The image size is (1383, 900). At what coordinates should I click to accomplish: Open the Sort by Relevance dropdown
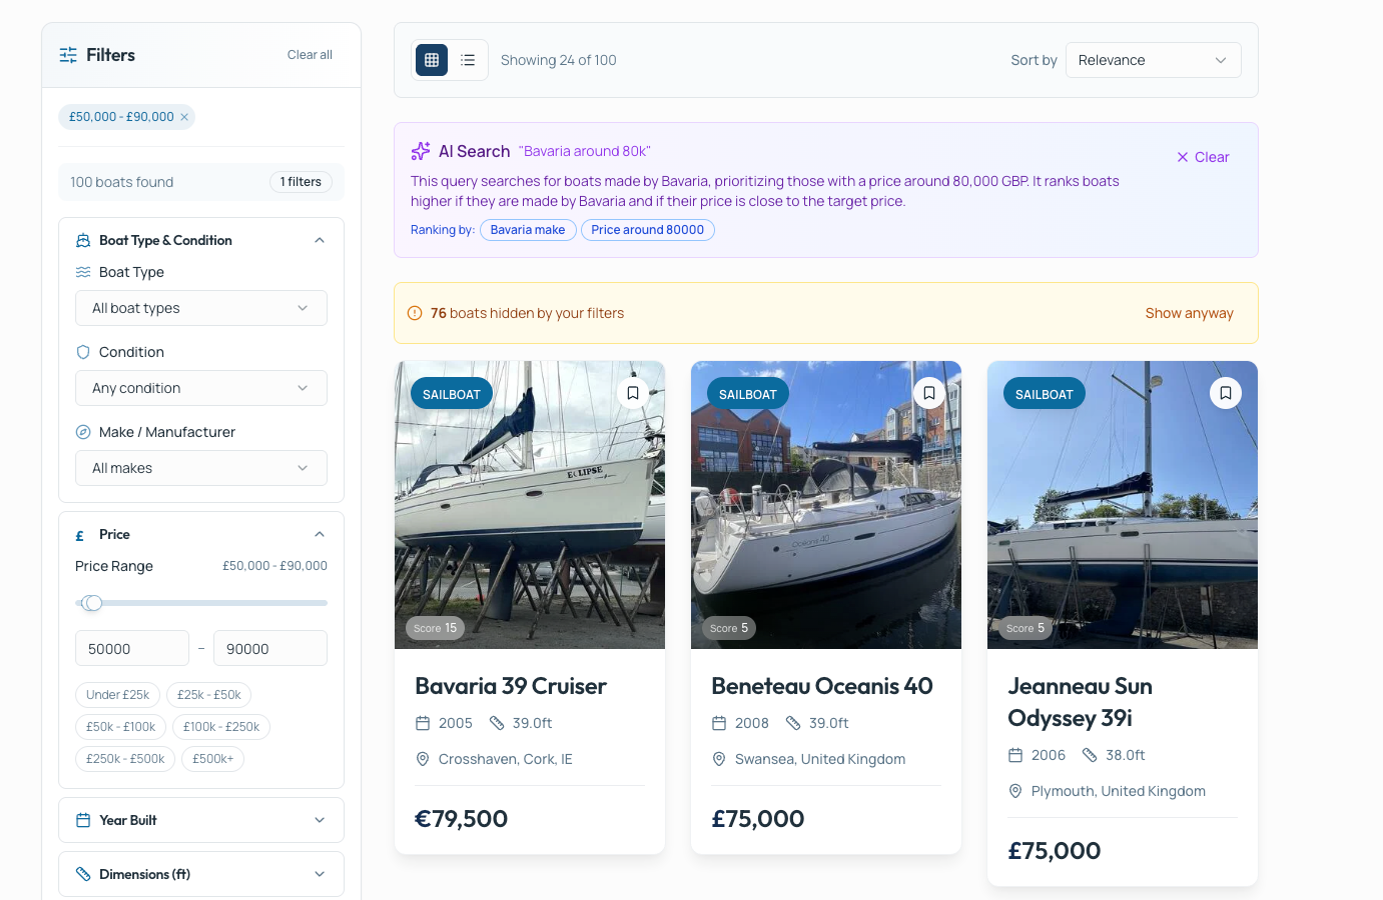click(1153, 60)
